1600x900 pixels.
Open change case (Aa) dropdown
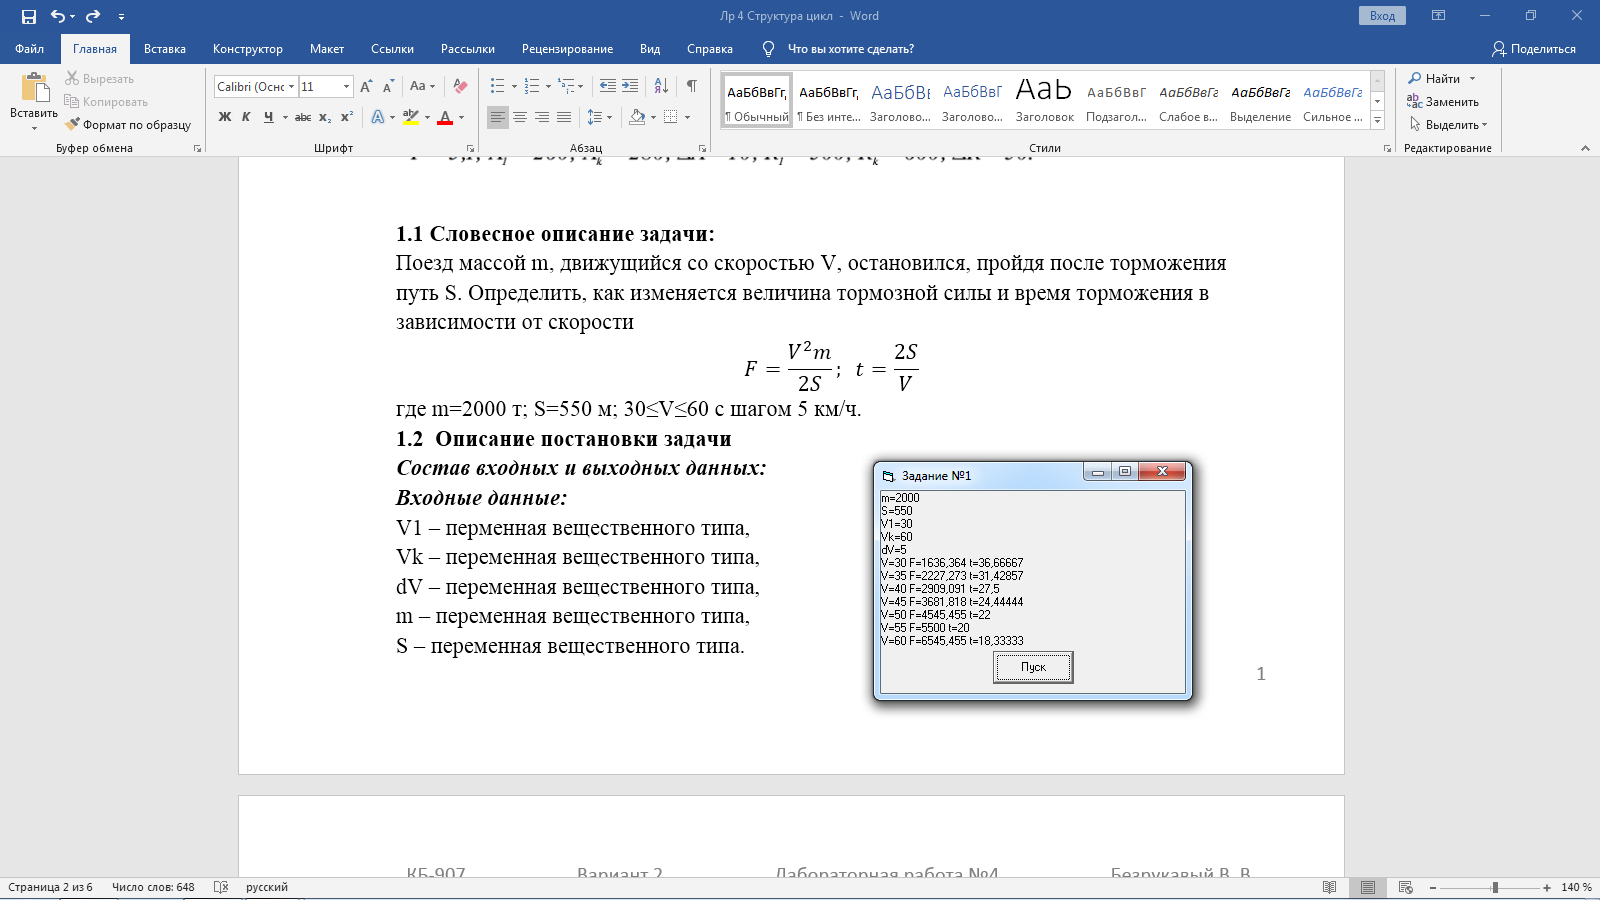tap(422, 86)
